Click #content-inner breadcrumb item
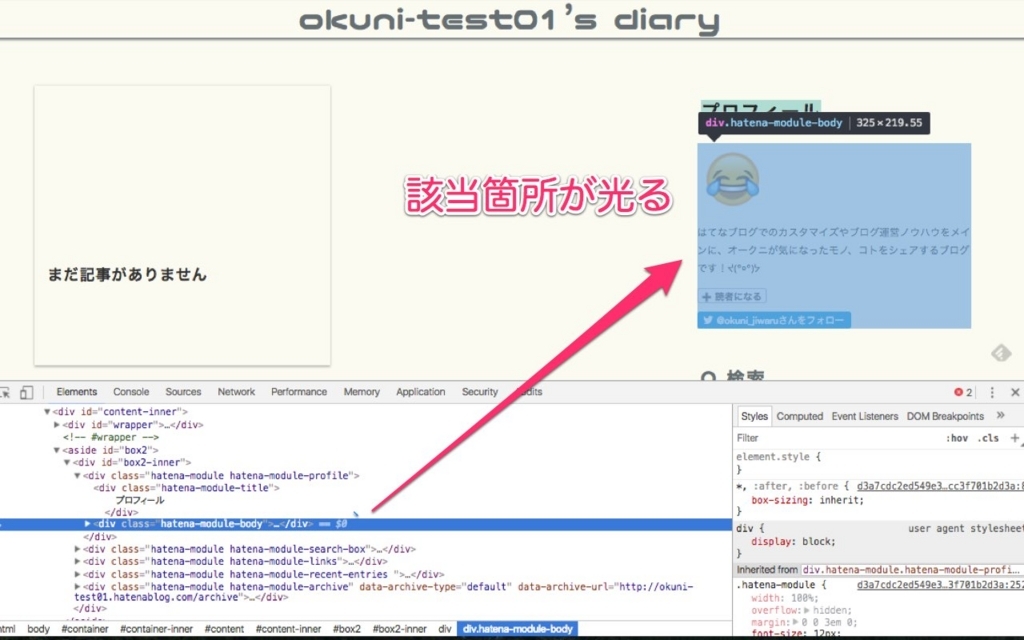Image resolution: width=1024 pixels, height=640 pixels. (x=288, y=629)
